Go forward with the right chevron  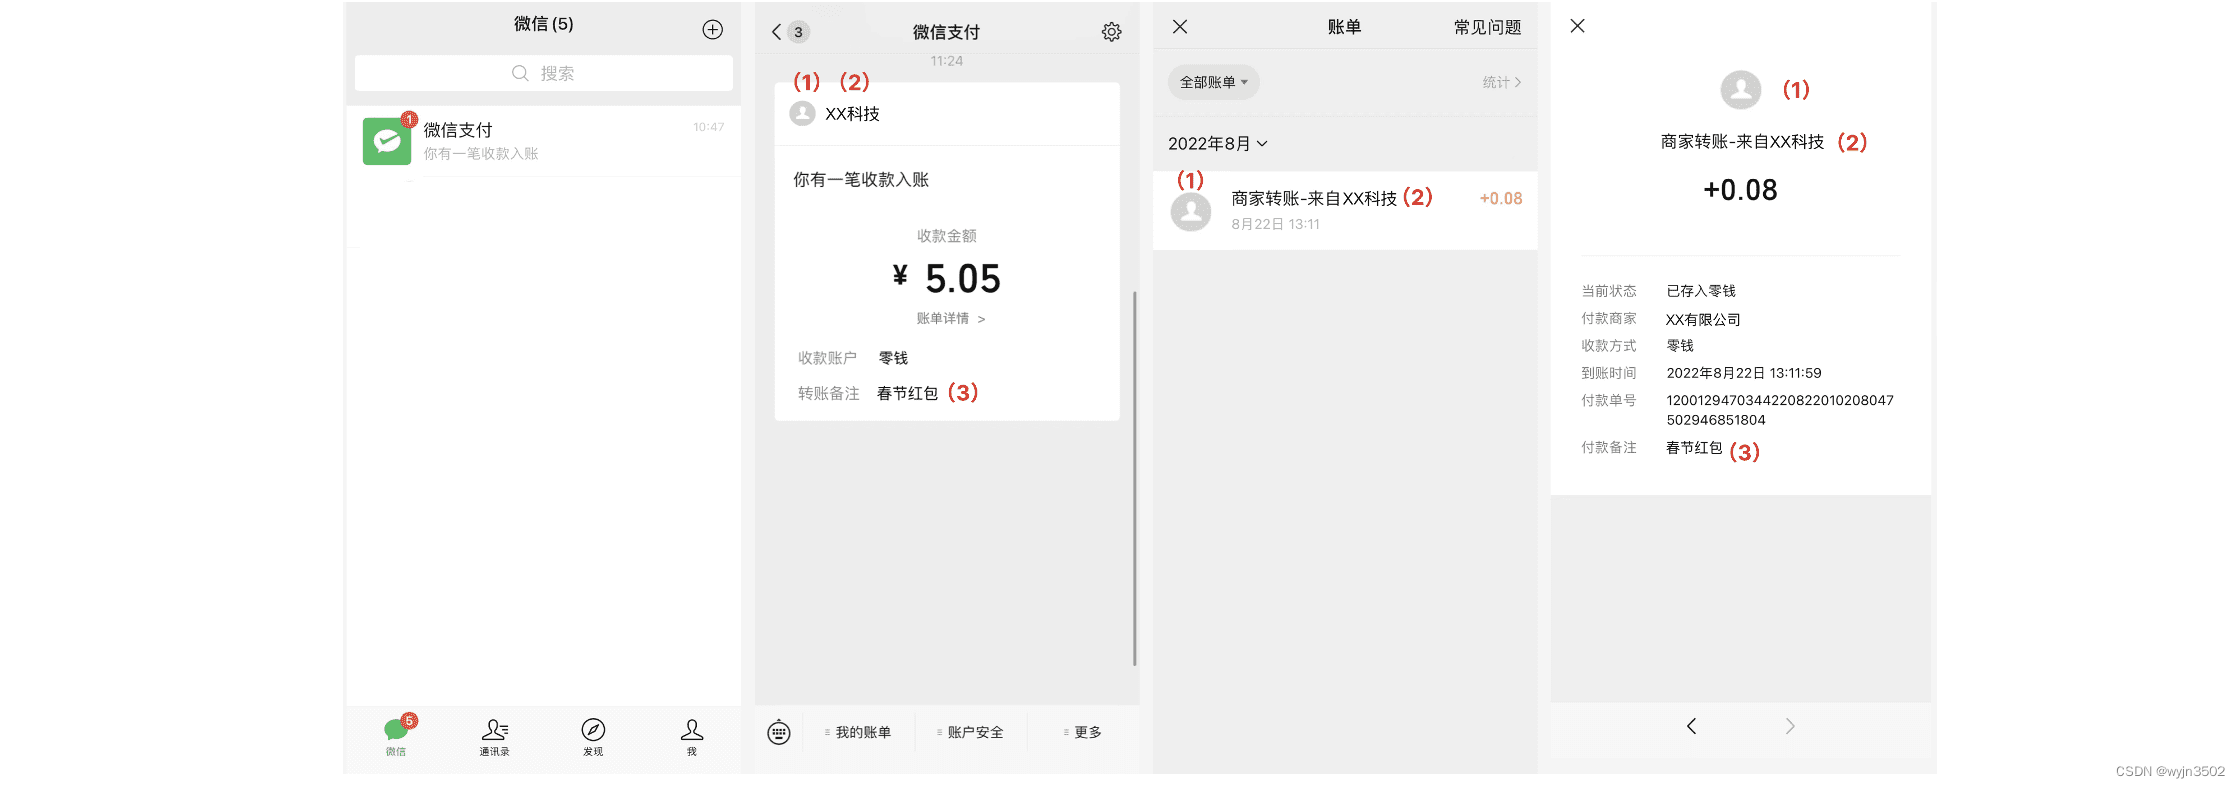pos(1790,726)
